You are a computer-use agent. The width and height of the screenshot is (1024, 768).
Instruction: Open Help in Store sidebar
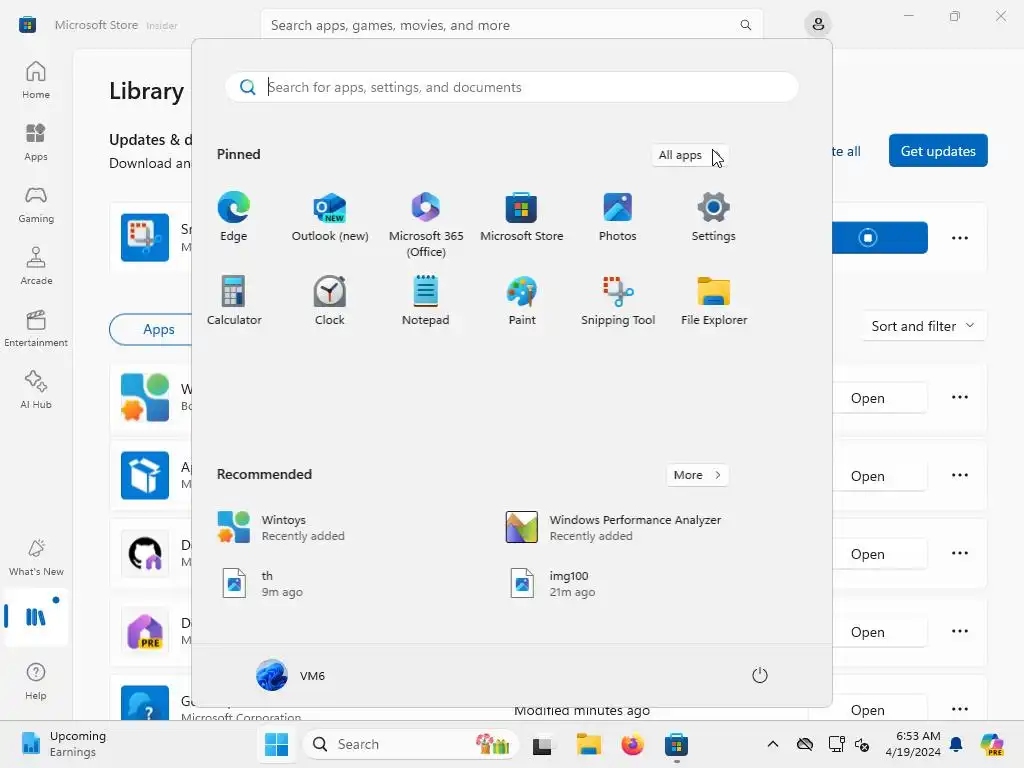36,681
